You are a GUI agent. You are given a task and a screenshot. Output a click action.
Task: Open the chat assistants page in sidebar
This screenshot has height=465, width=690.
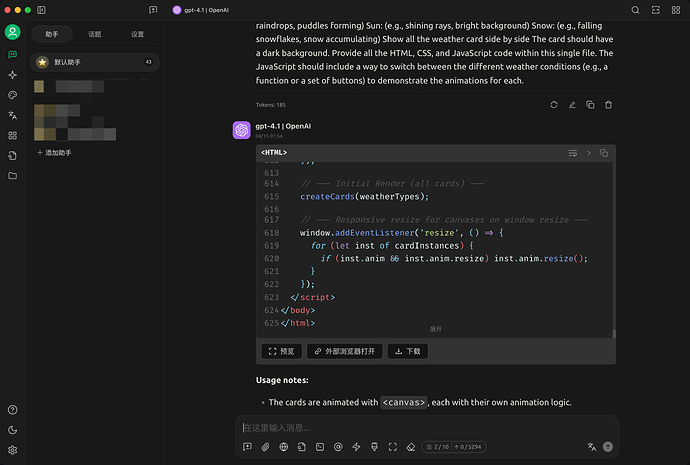click(x=12, y=55)
